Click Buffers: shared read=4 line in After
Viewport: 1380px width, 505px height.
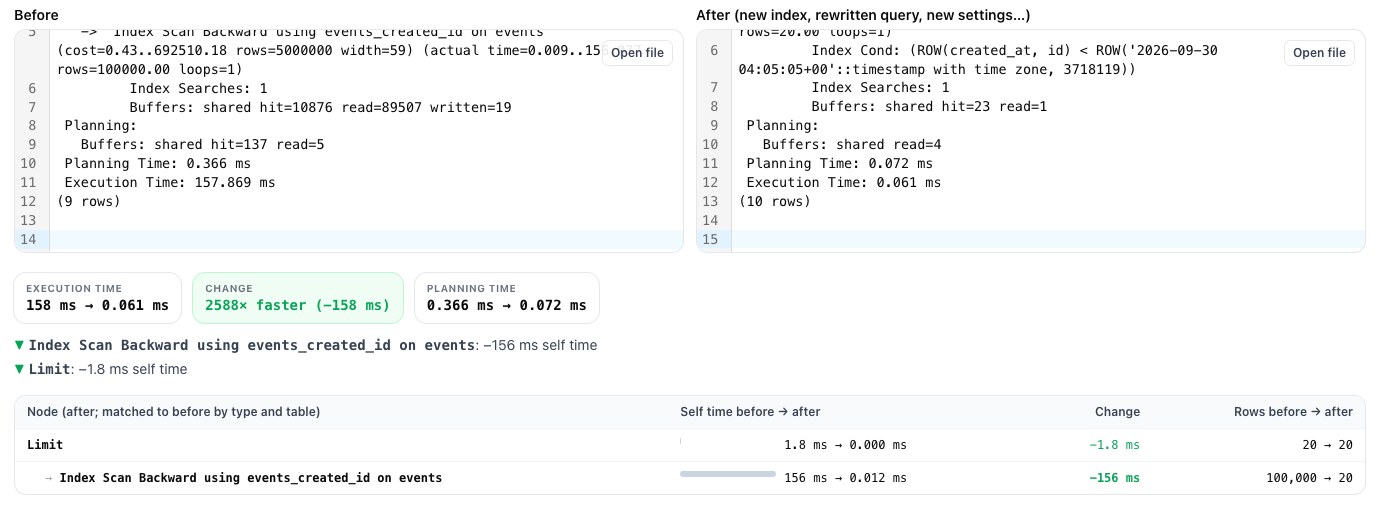point(852,144)
